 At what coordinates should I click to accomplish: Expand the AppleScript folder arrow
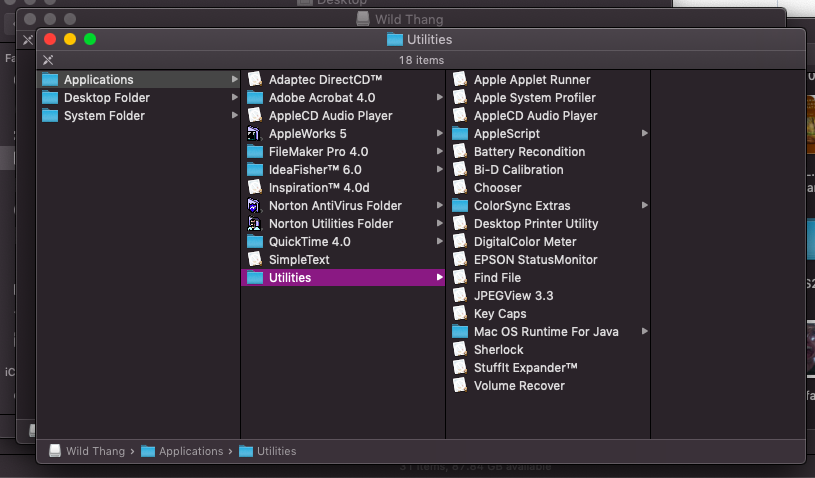[645, 134]
